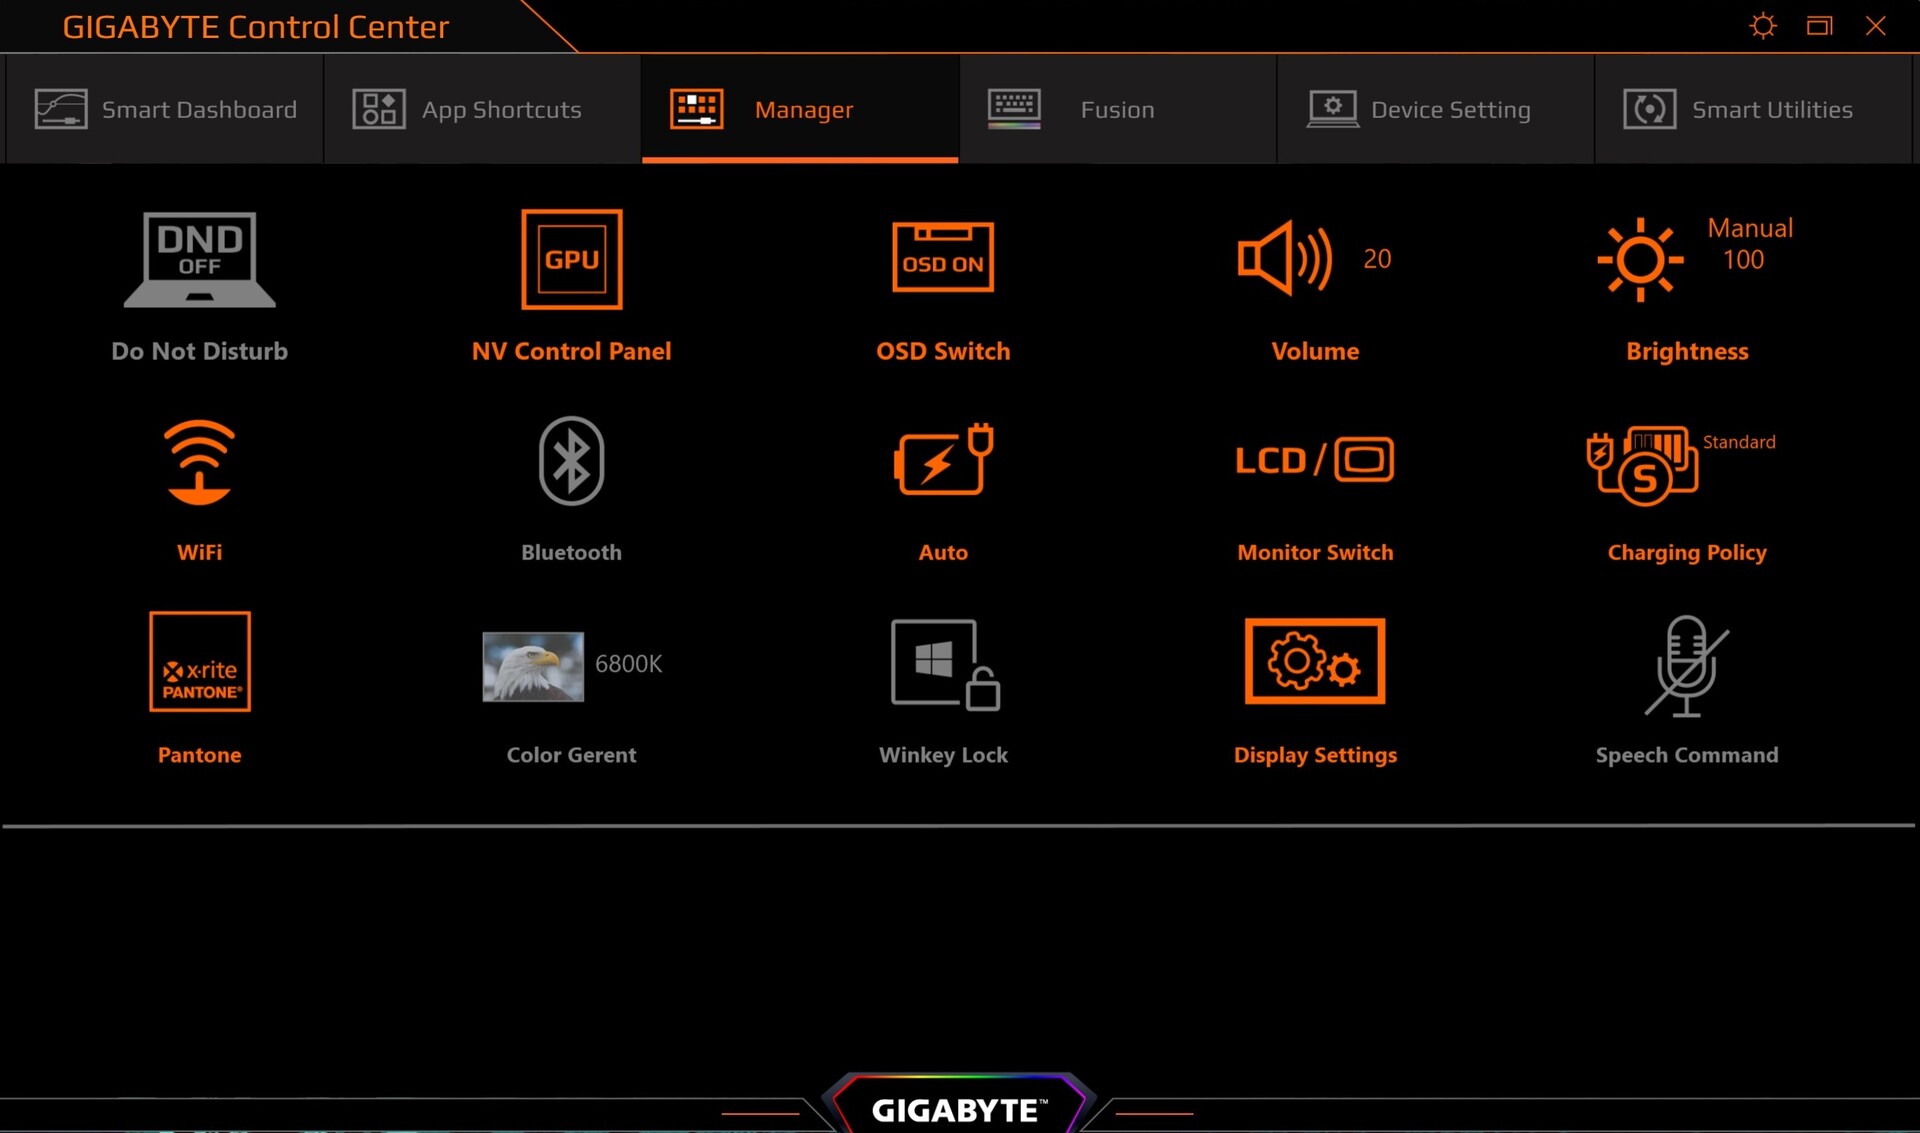Viewport: 1920px width, 1133px height.
Task: Click the Charging Policy label
Action: (x=1687, y=552)
